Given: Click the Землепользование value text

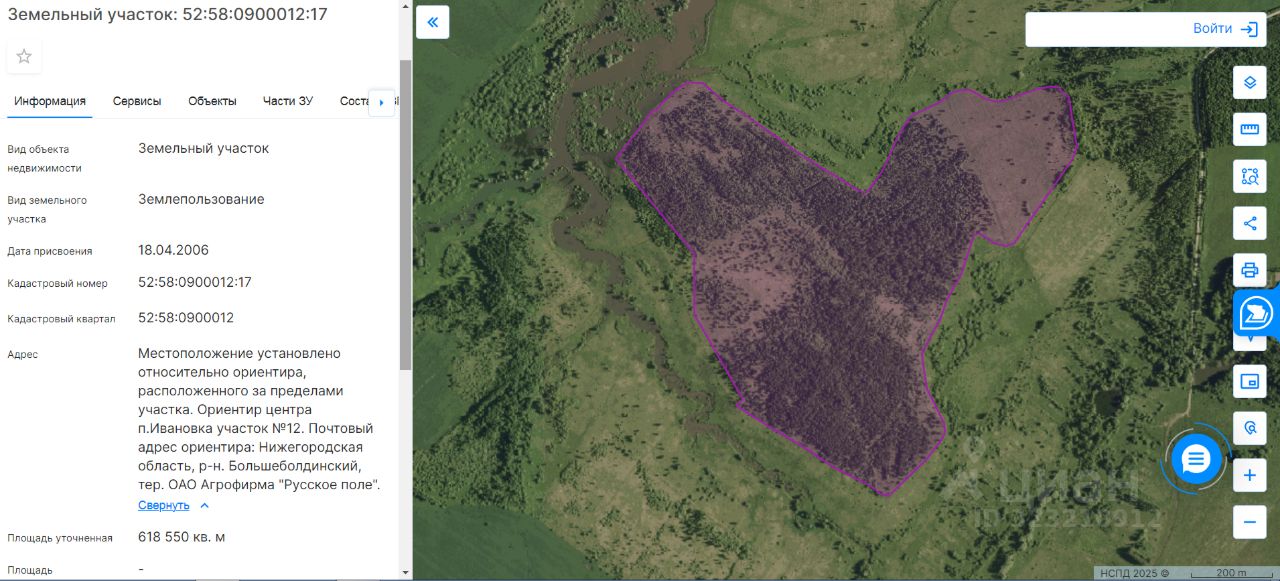Looking at the screenshot, I should tap(201, 199).
